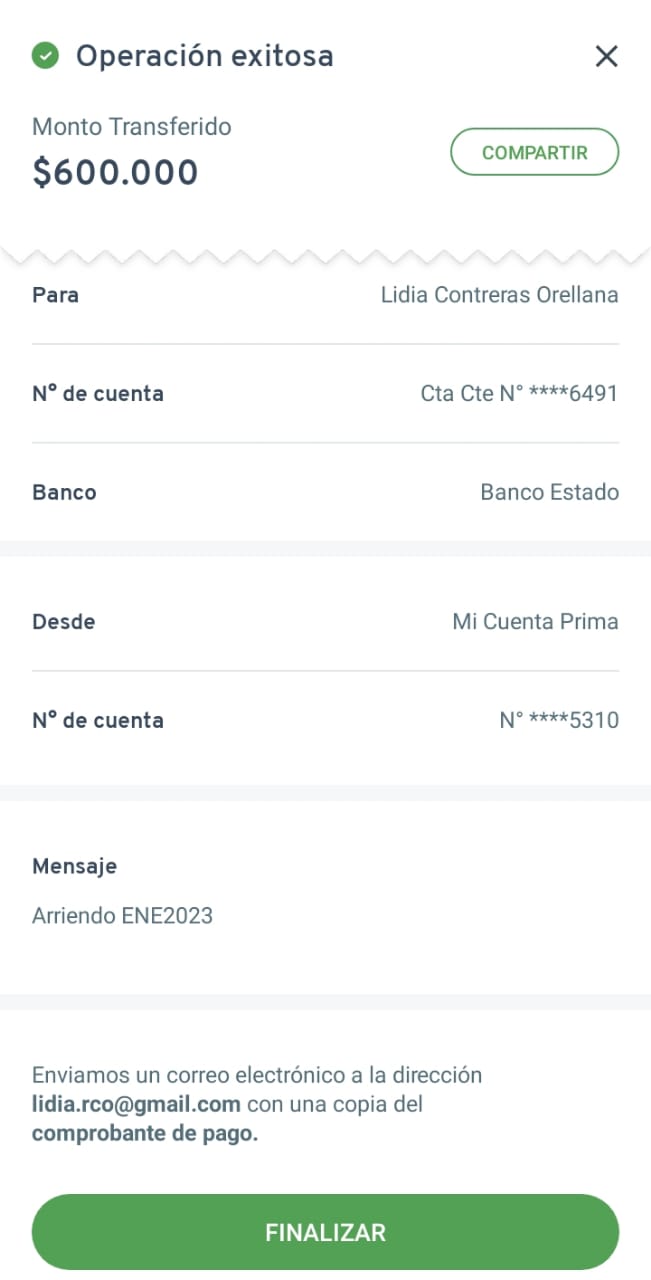Screen dimensions: 651x1280
Task: Tap the Banco row label
Action: 64,492
